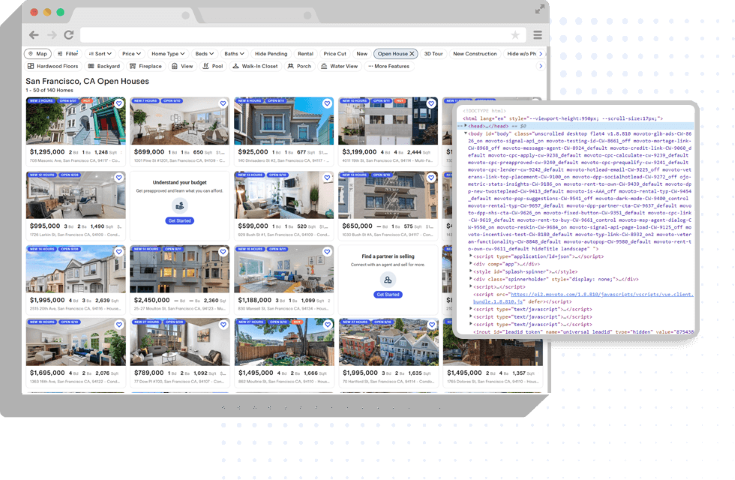Click the browser address bar
Viewport: 735px width, 480px height.
302,35
